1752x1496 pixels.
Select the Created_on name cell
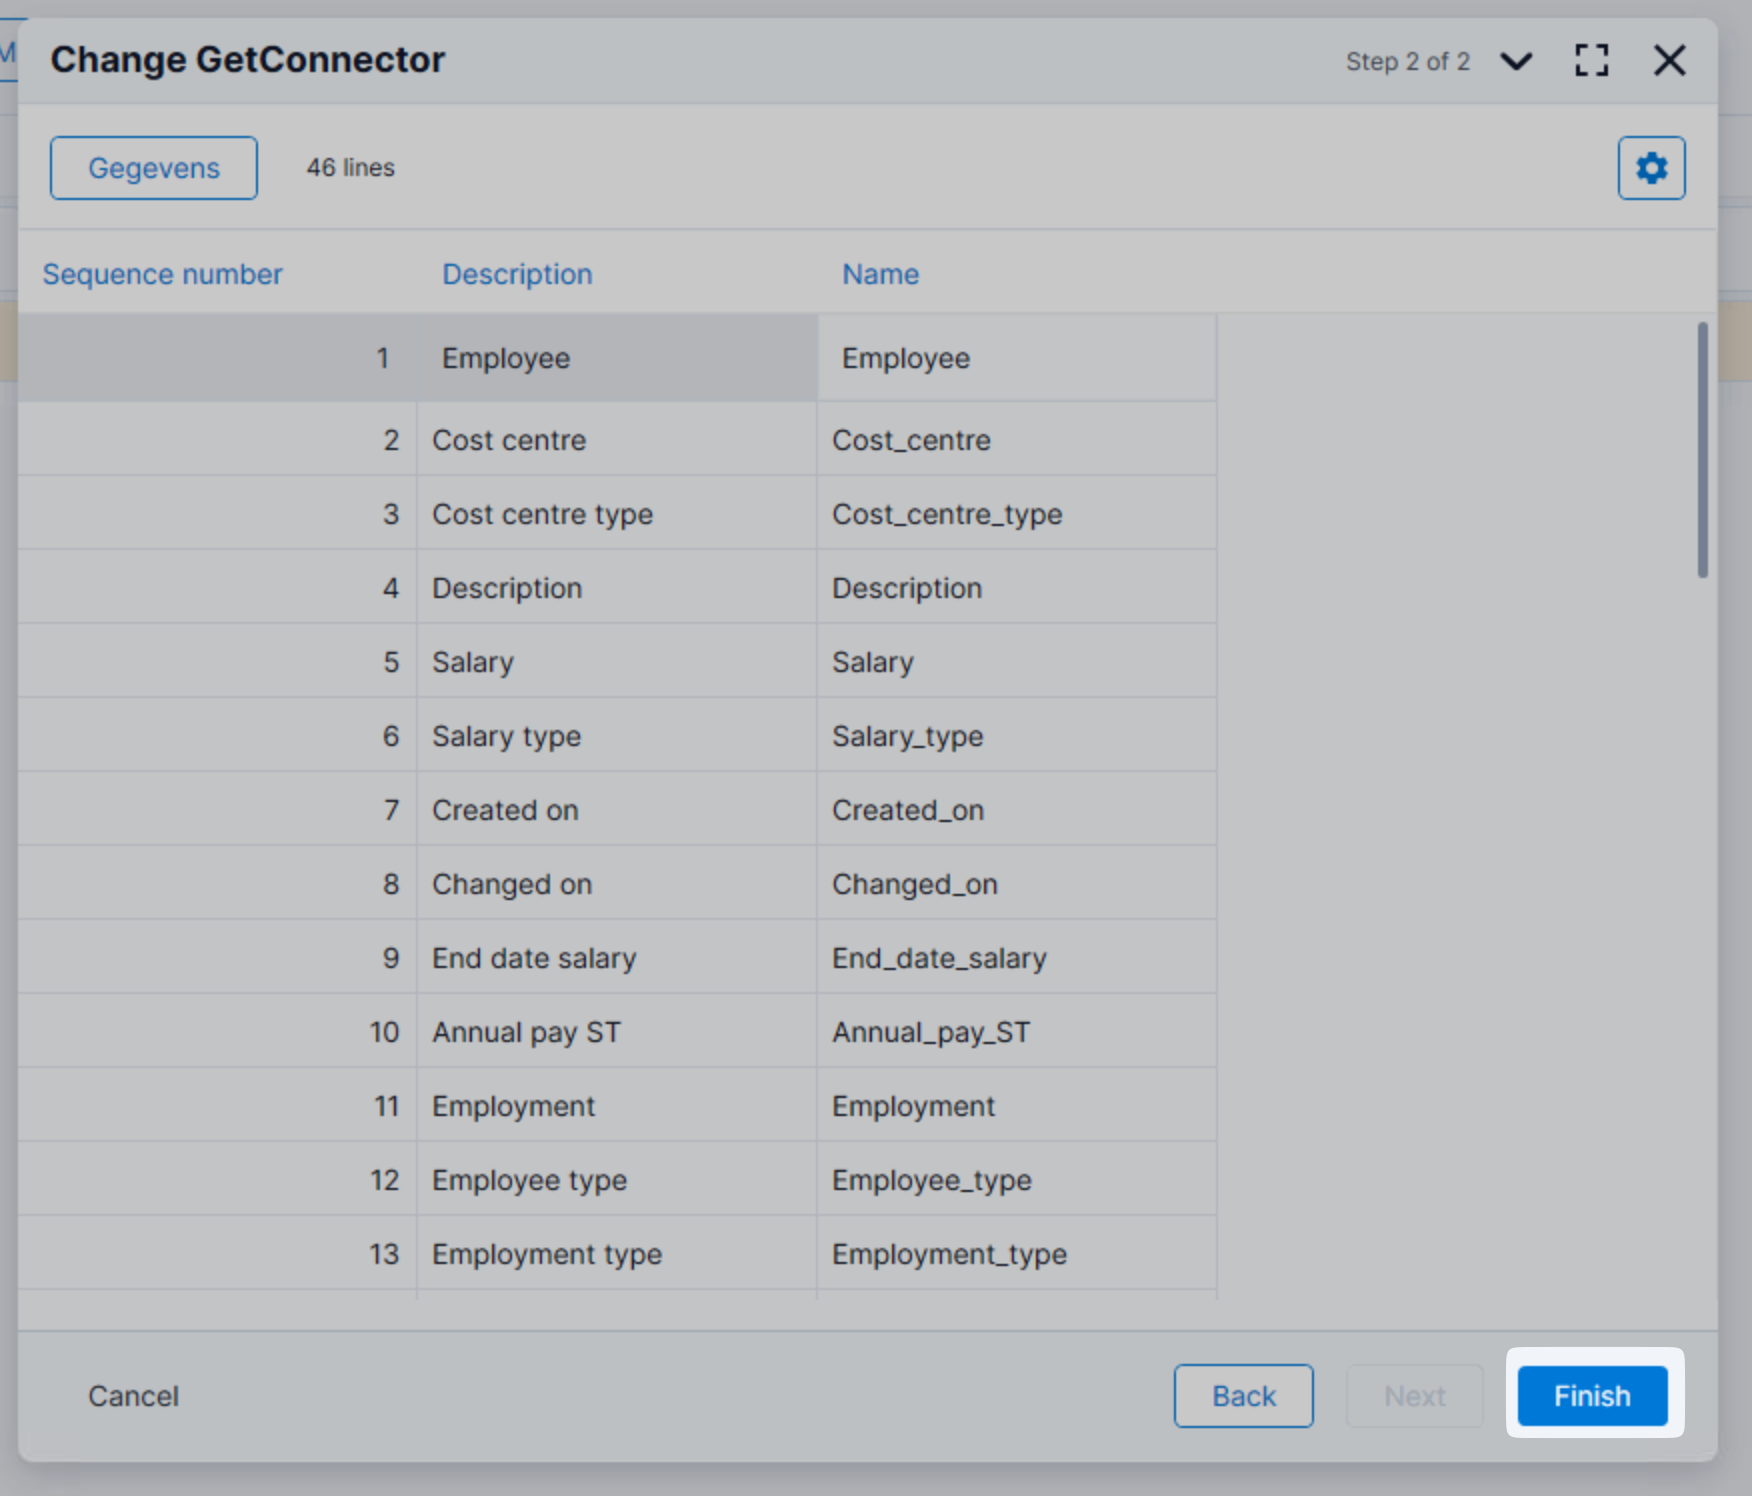pyautogui.click(x=908, y=810)
